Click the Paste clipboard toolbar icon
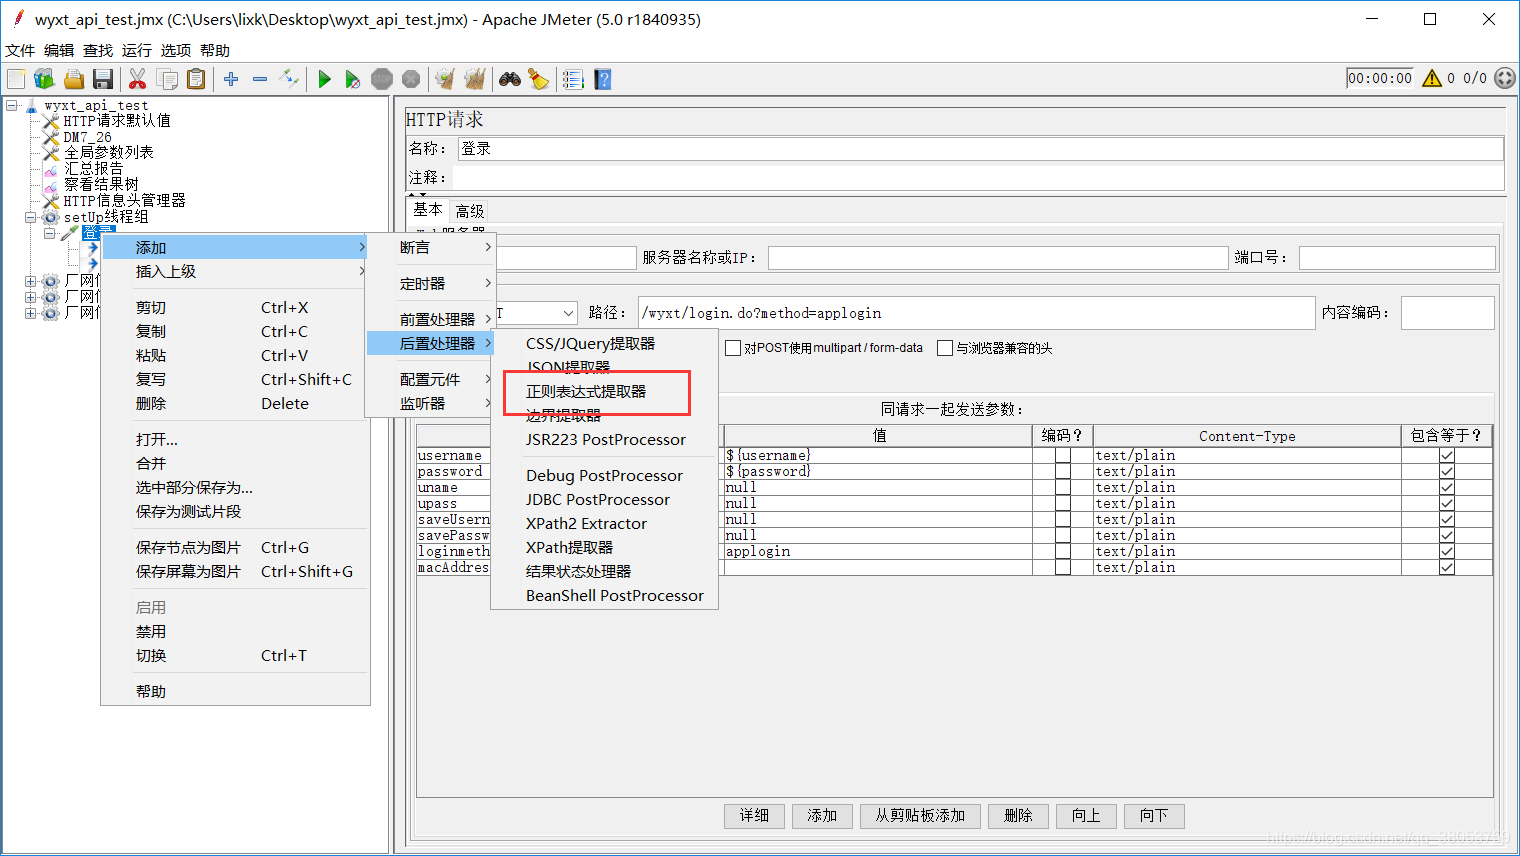1520x856 pixels. pyautogui.click(x=196, y=79)
